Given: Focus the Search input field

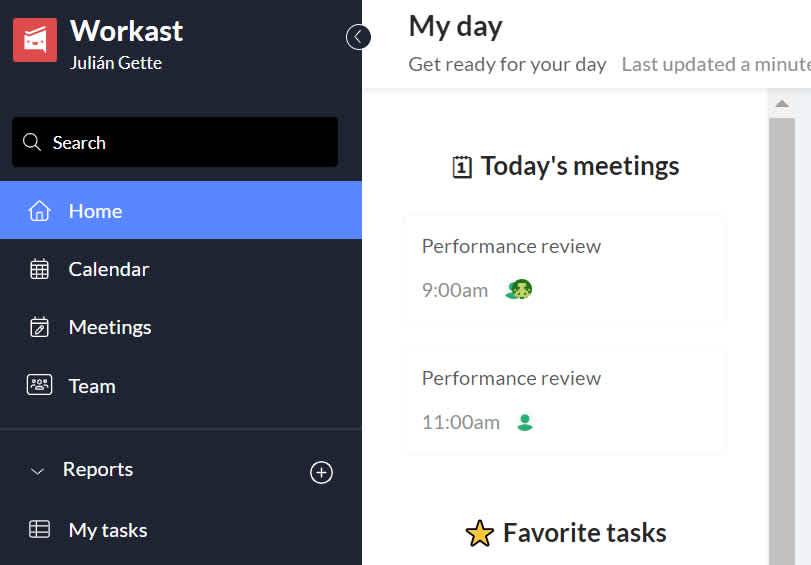Looking at the screenshot, I should [175, 142].
